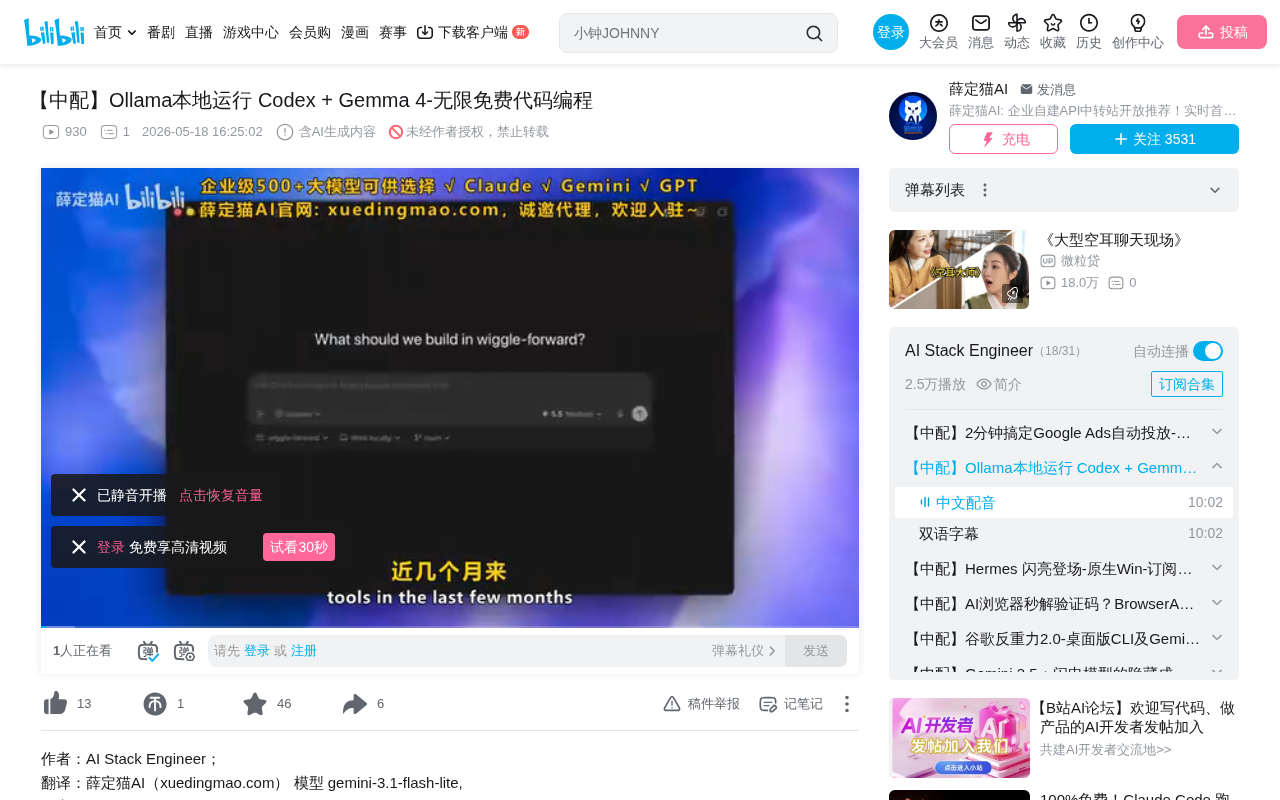Screen dimensions: 1280x800
Task: Click 下载客户端 download link
Action: tap(472, 33)
